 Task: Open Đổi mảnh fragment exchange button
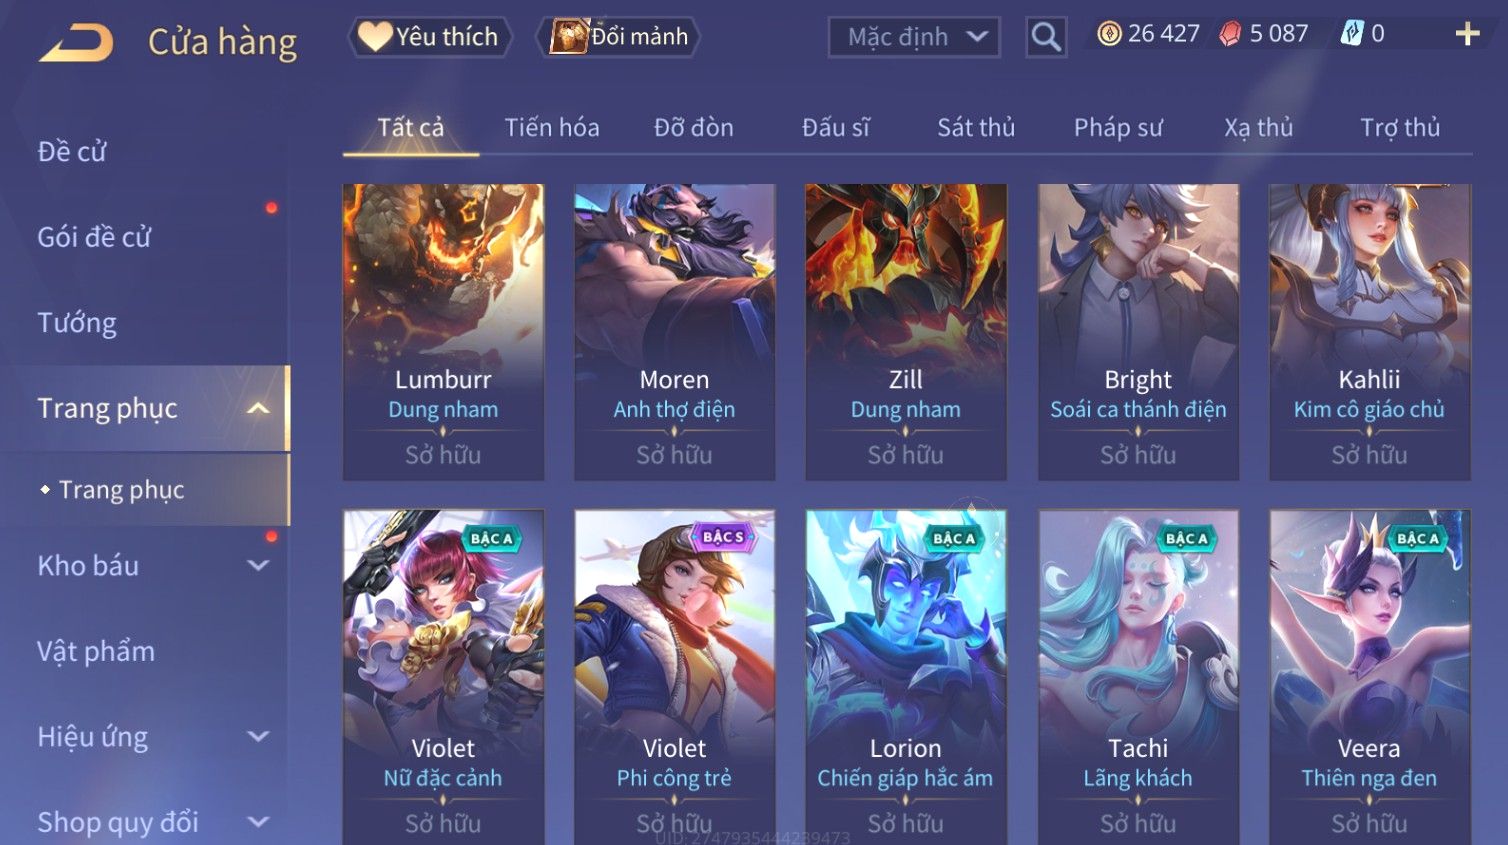[x=618, y=37]
